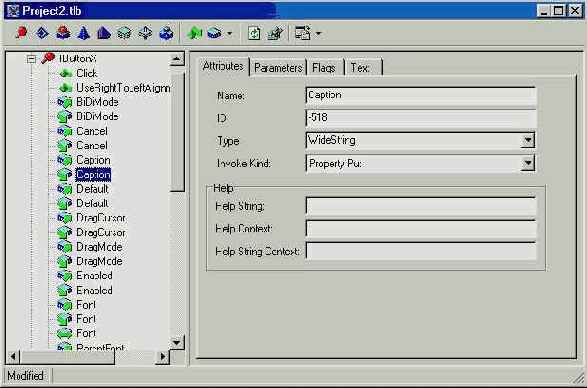Click the red New Interface toolbar icon
The image size is (587, 388).
coord(22,33)
